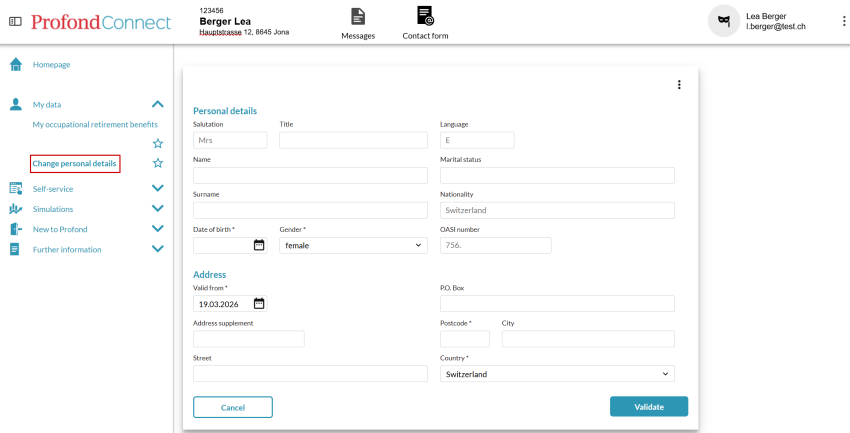The height and width of the screenshot is (433, 850).
Task: Click the Postcode input field
Action: (x=465, y=339)
